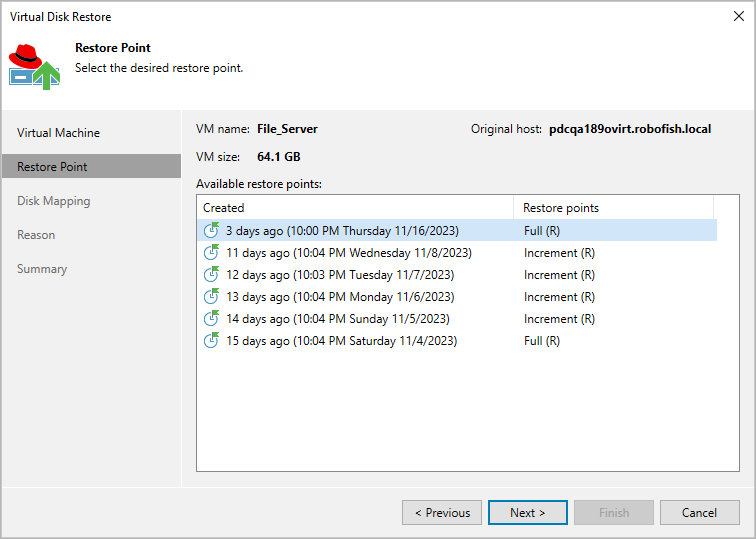Click the Previous button
This screenshot has height=539, width=756.
[442, 512]
